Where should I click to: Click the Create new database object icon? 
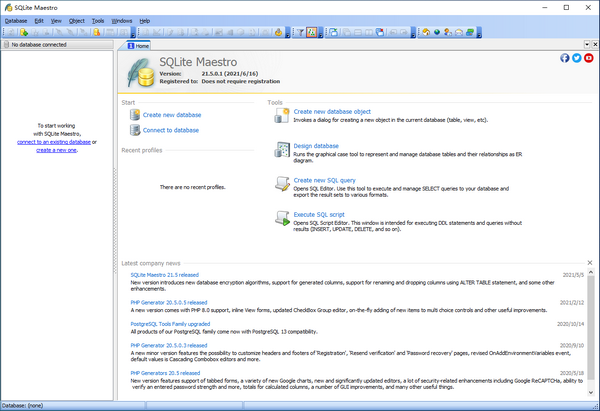[x=278, y=116]
